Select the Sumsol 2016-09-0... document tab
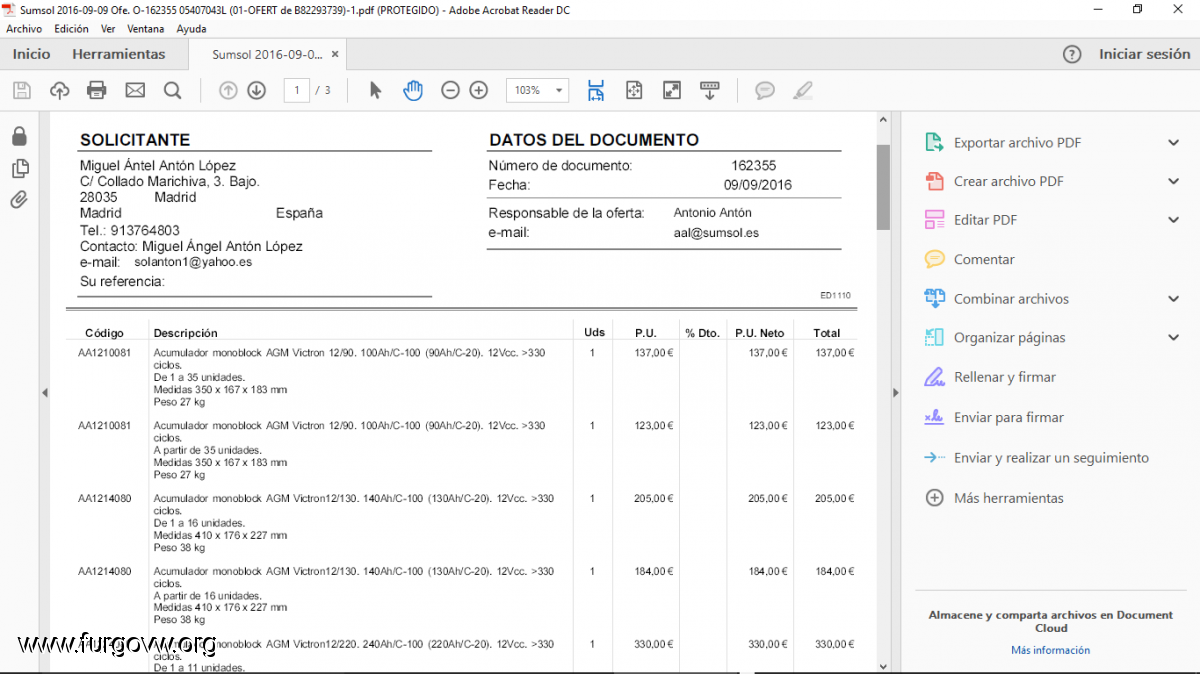Viewport: 1200px width, 674px height. click(x=267, y=55)
